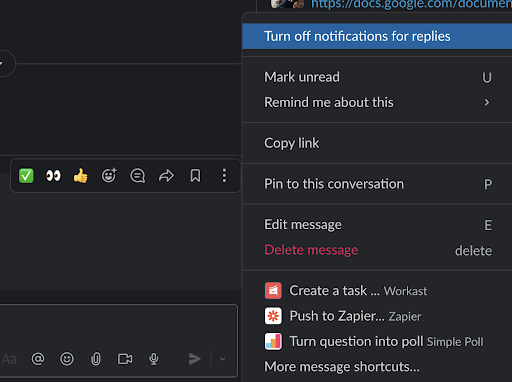Click the three-dot more actions icon
The height and width of the screenshot is (382, 512).
pyautogui.click(x=224, y=176)
